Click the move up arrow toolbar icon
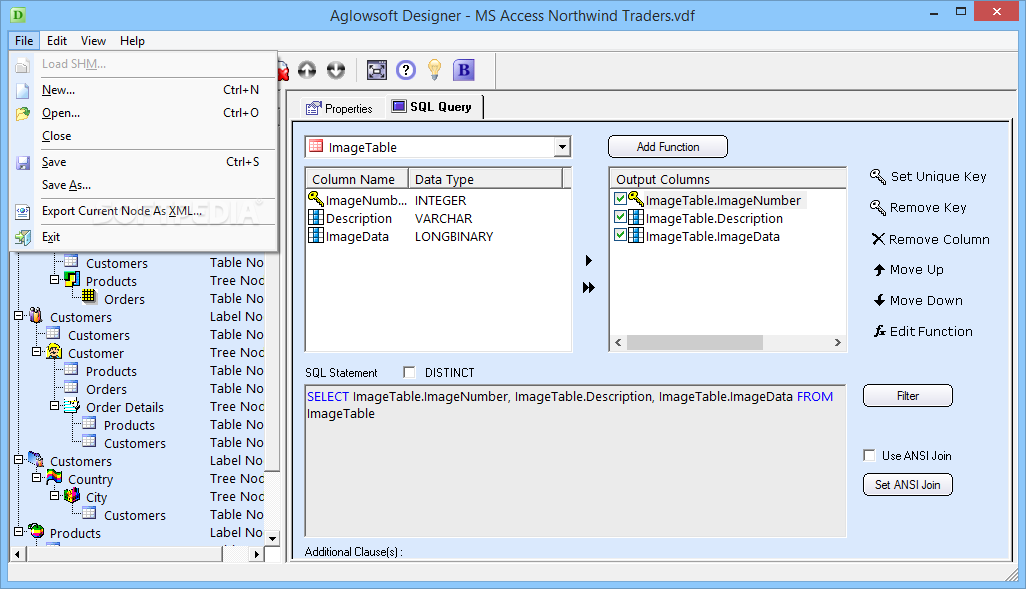 pos(307,70)
